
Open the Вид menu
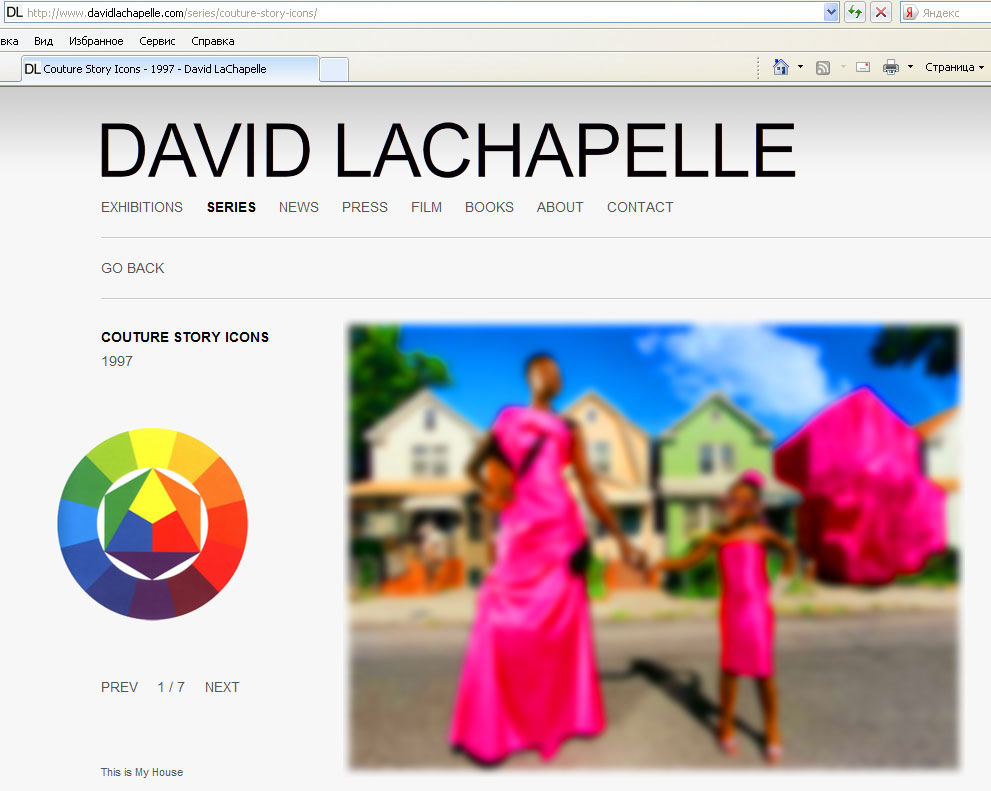tap(43, 41)
